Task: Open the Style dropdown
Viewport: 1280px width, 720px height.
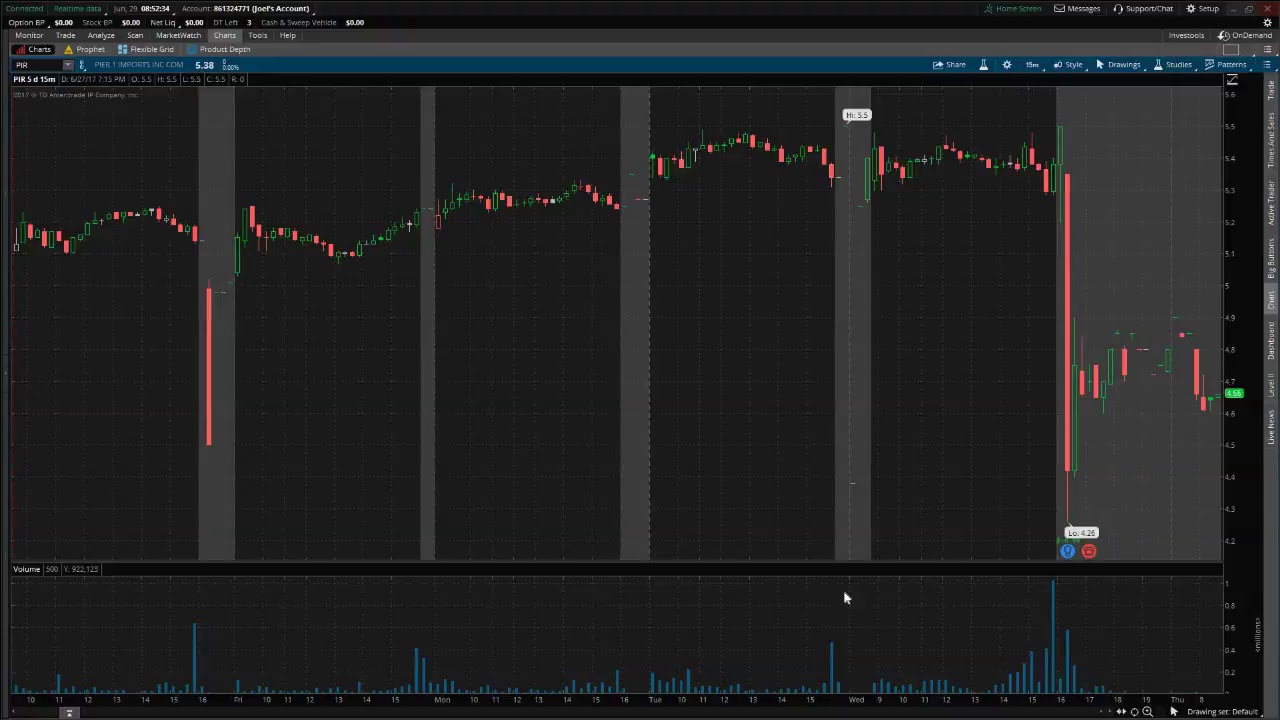Action: (x=1068, y=65)
